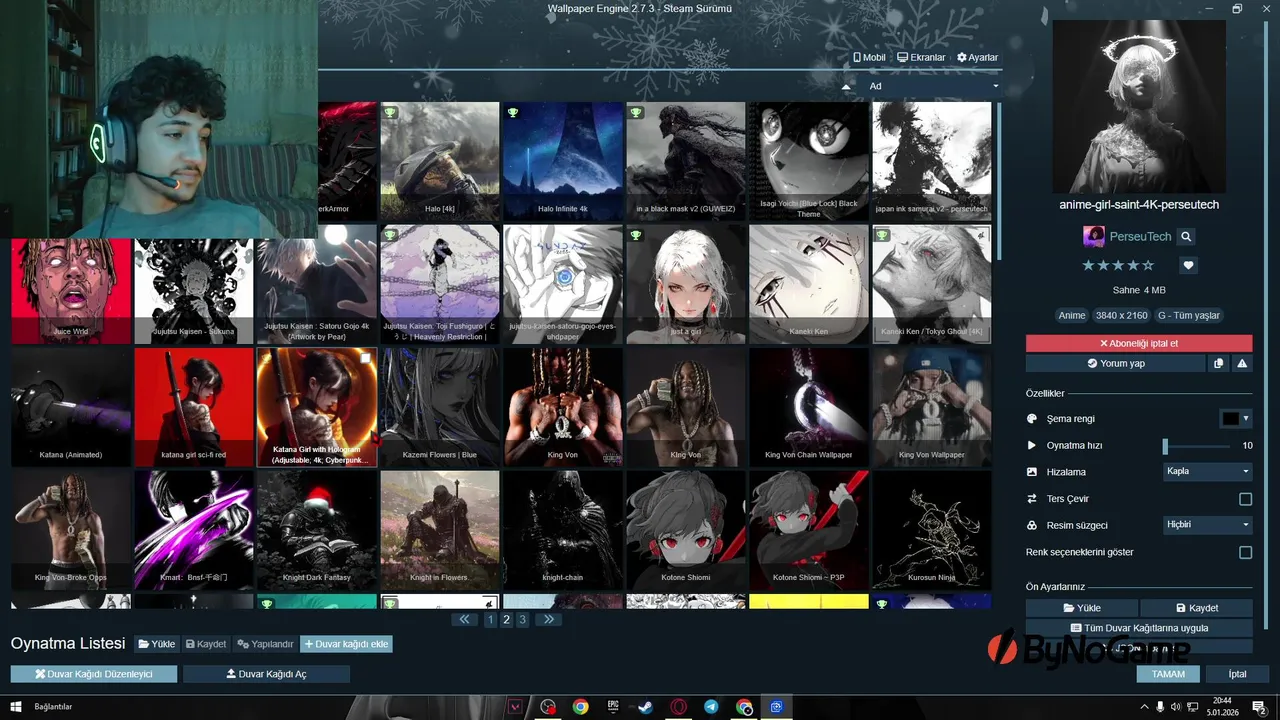The height and width of the screenshot is (720, 1280).
Task: Go to the first page with double-left arrows
Action: pyautogui.click(x=464, y=620)
